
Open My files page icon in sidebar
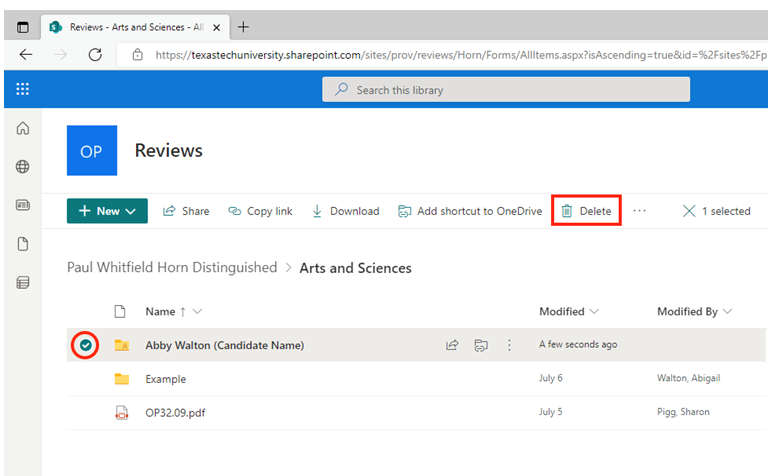click(x=23, y=244)
